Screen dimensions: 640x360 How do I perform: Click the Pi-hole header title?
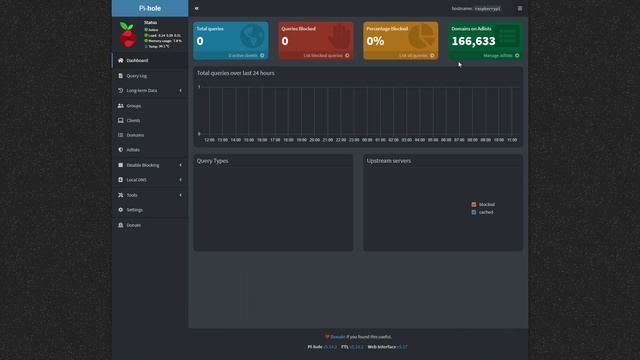pyautogui.click(x=150, y=8)
